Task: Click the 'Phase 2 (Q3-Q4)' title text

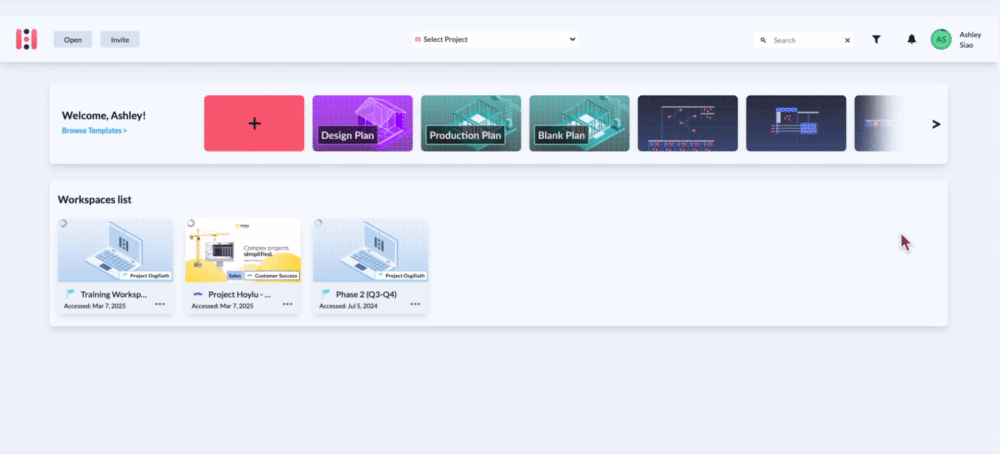Action: 366,295
